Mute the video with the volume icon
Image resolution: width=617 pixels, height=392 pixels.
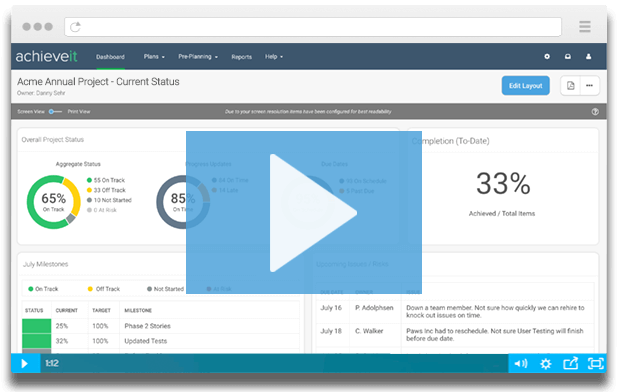click(x=521, y=363)
